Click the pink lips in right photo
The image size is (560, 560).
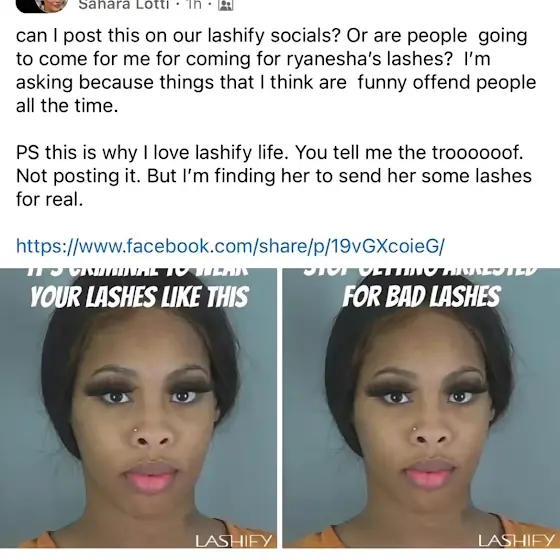430,475
